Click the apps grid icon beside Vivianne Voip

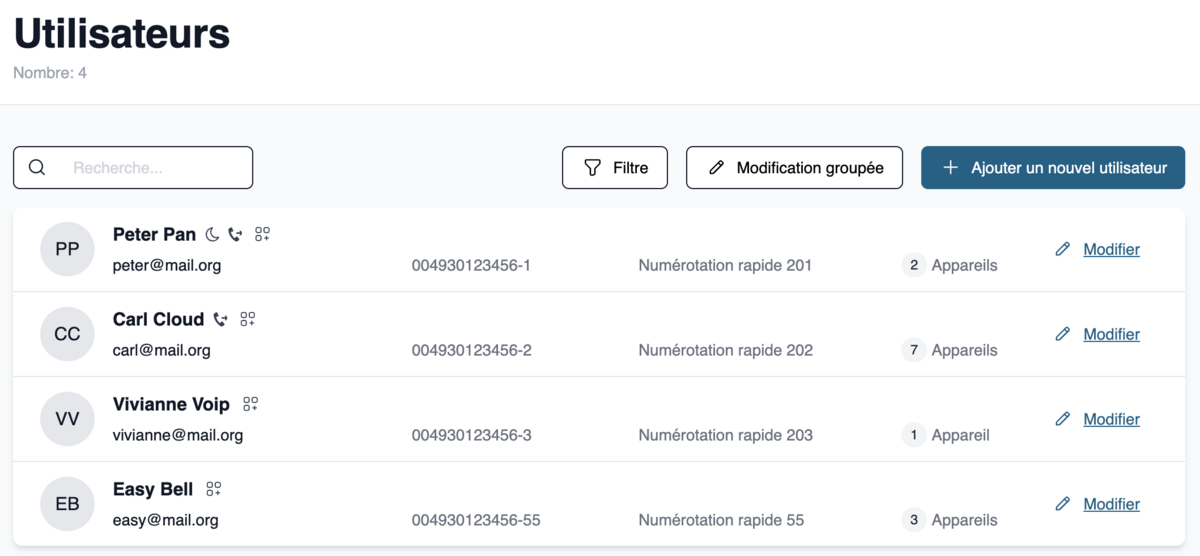click(x=250, y=405)
